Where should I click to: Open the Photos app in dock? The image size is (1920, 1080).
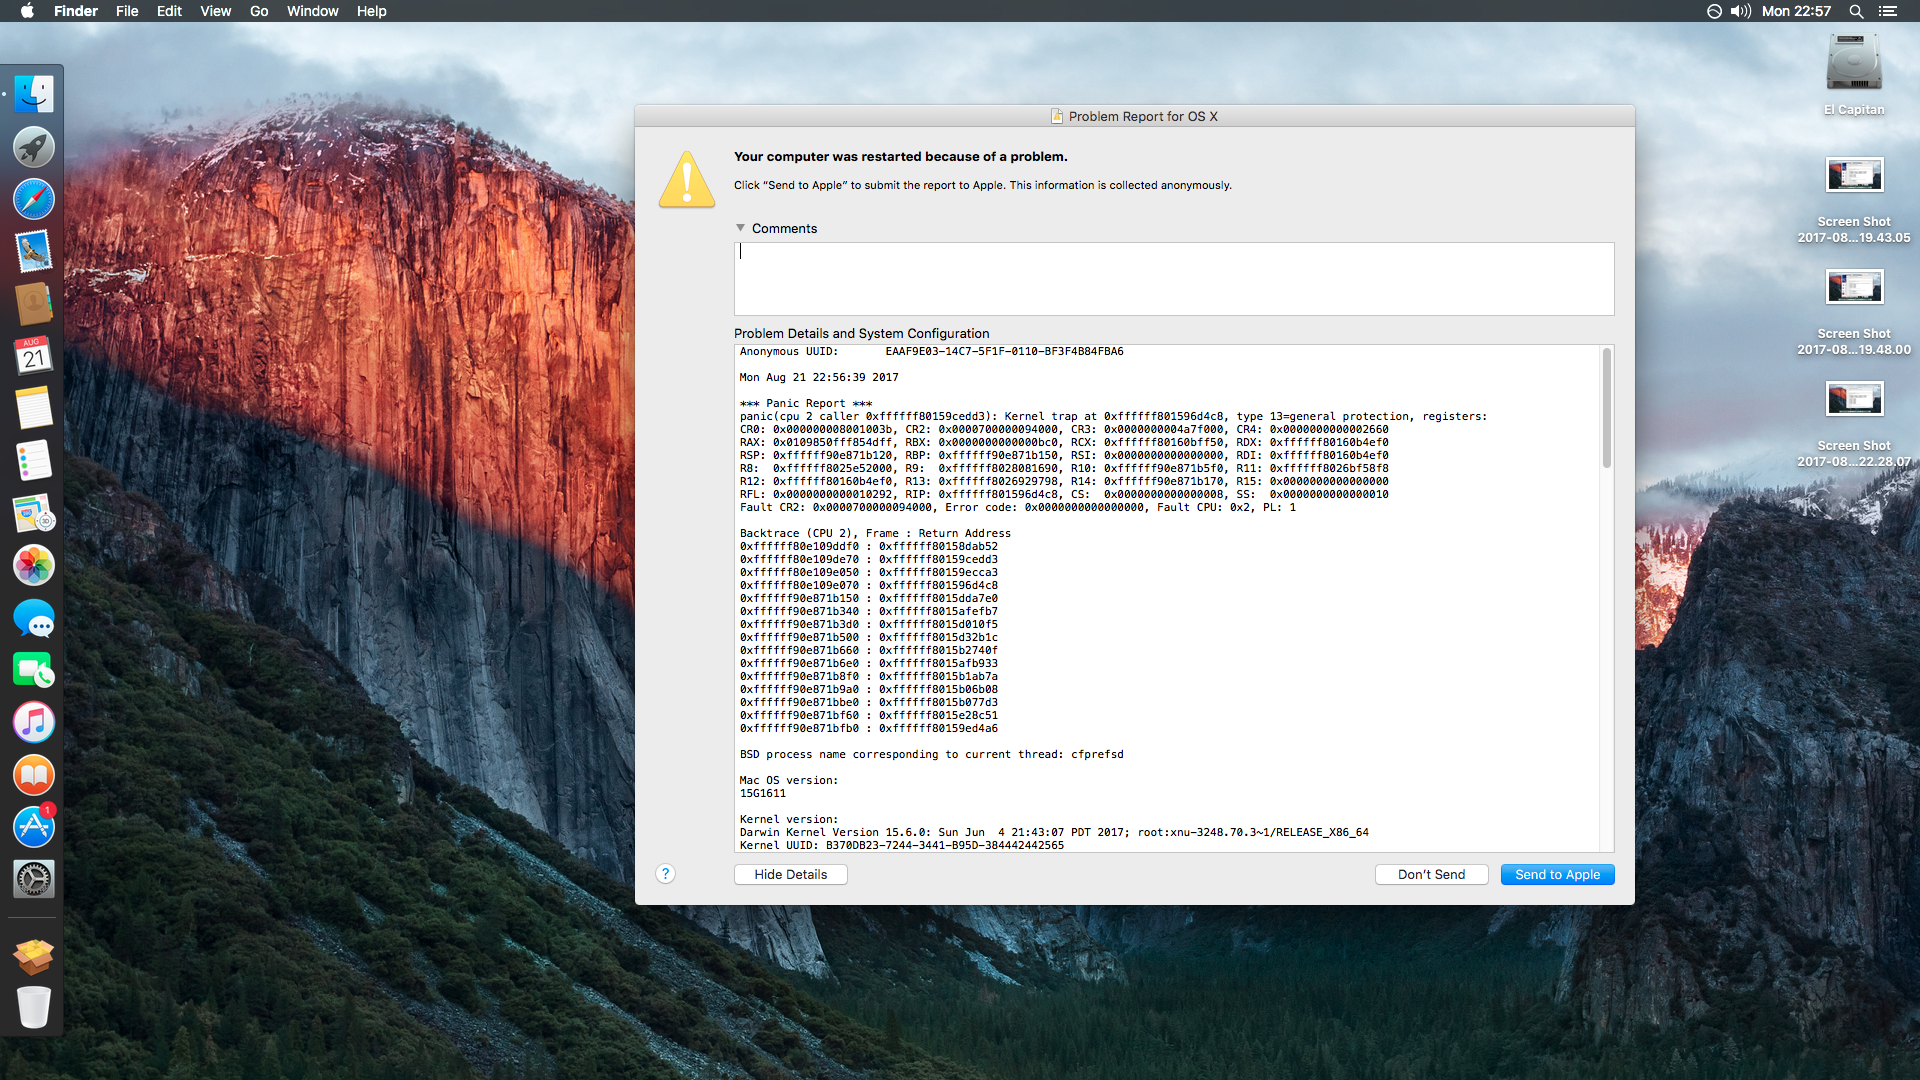(33, 565)
